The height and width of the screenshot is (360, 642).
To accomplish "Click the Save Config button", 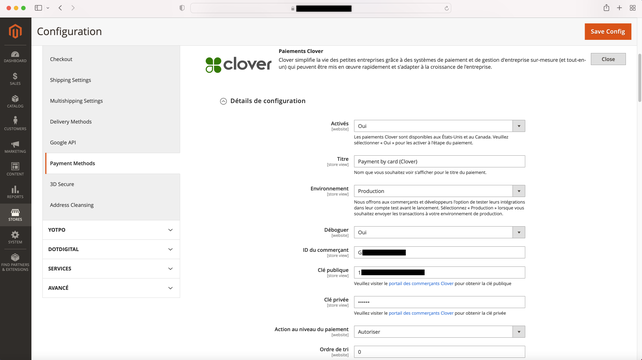I will 608,32.
